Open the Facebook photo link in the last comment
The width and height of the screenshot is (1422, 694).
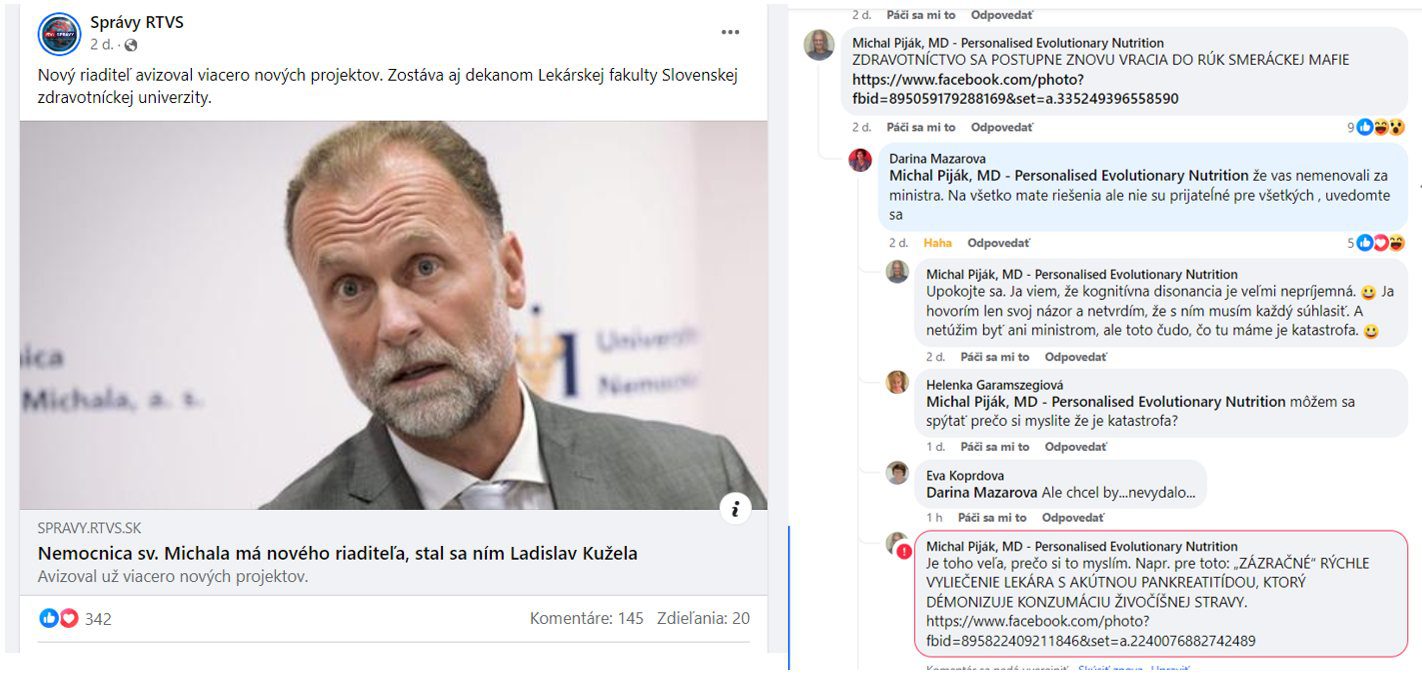pyautogui.click(x=1090, y=631)
